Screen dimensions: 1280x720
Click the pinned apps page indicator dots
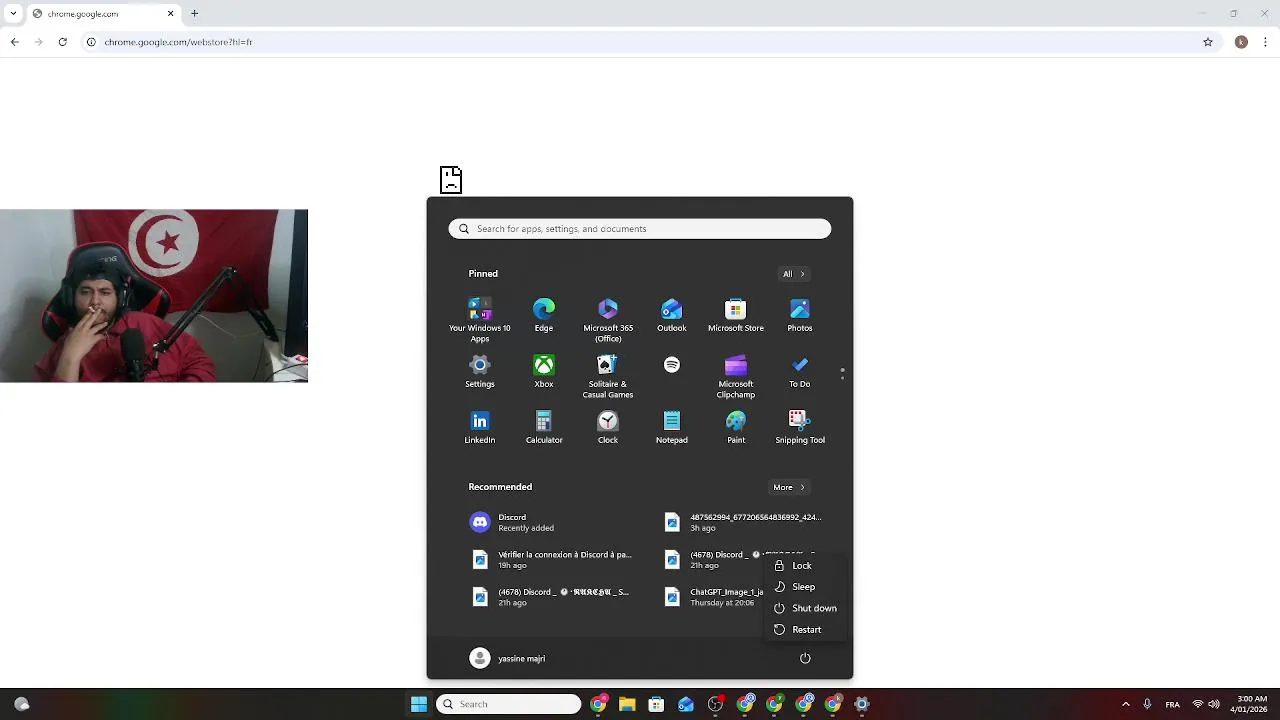(842, 373)
